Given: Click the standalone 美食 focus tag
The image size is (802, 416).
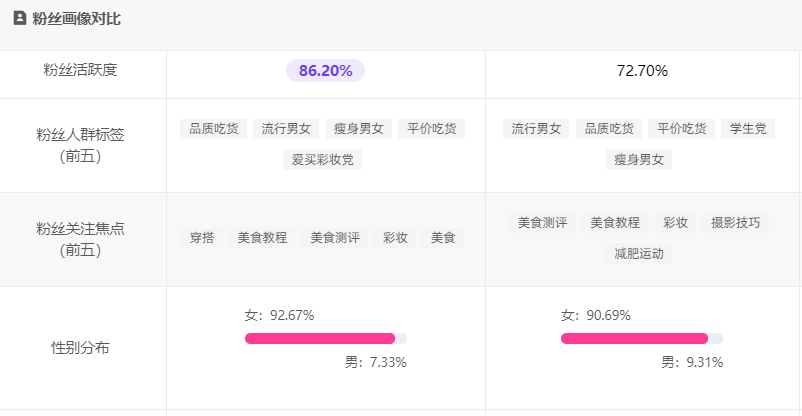Looking at the screenshot, I should [x=443, y=238].
